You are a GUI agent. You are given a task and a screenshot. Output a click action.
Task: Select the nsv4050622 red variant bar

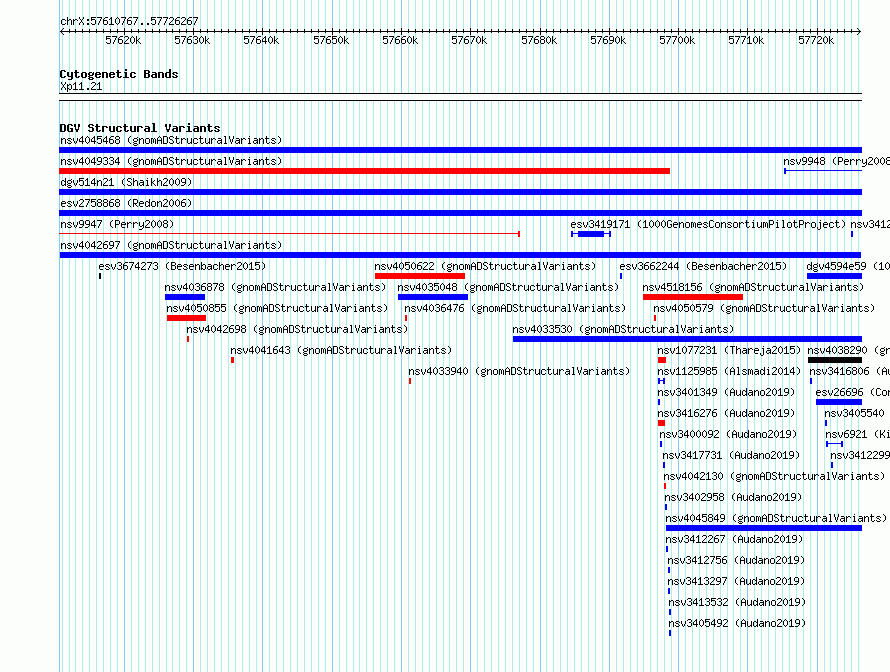coord(419,276)
